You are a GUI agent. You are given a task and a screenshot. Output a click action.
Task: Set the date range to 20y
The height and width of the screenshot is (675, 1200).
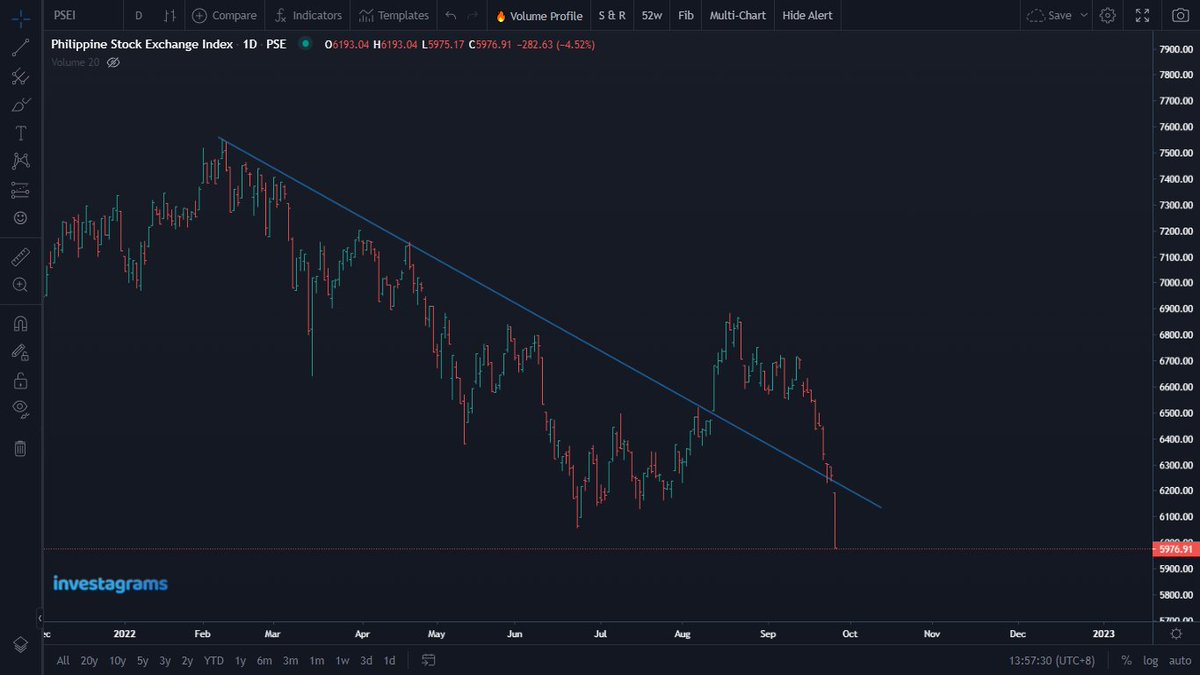point(89,660)
